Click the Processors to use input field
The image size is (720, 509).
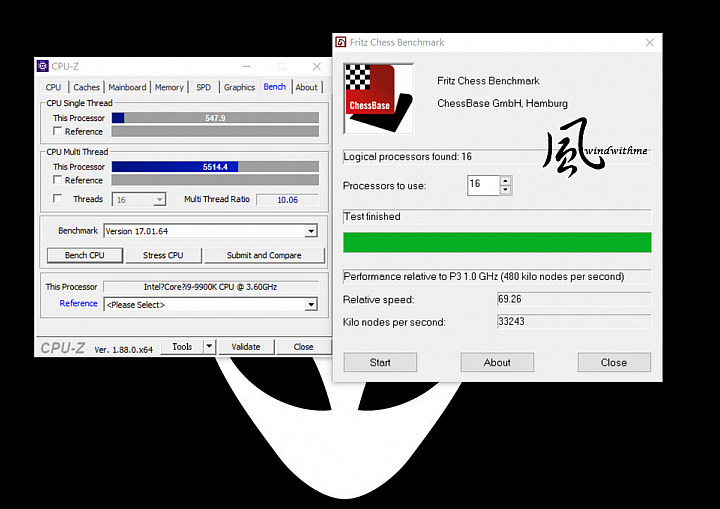(483, 185)
